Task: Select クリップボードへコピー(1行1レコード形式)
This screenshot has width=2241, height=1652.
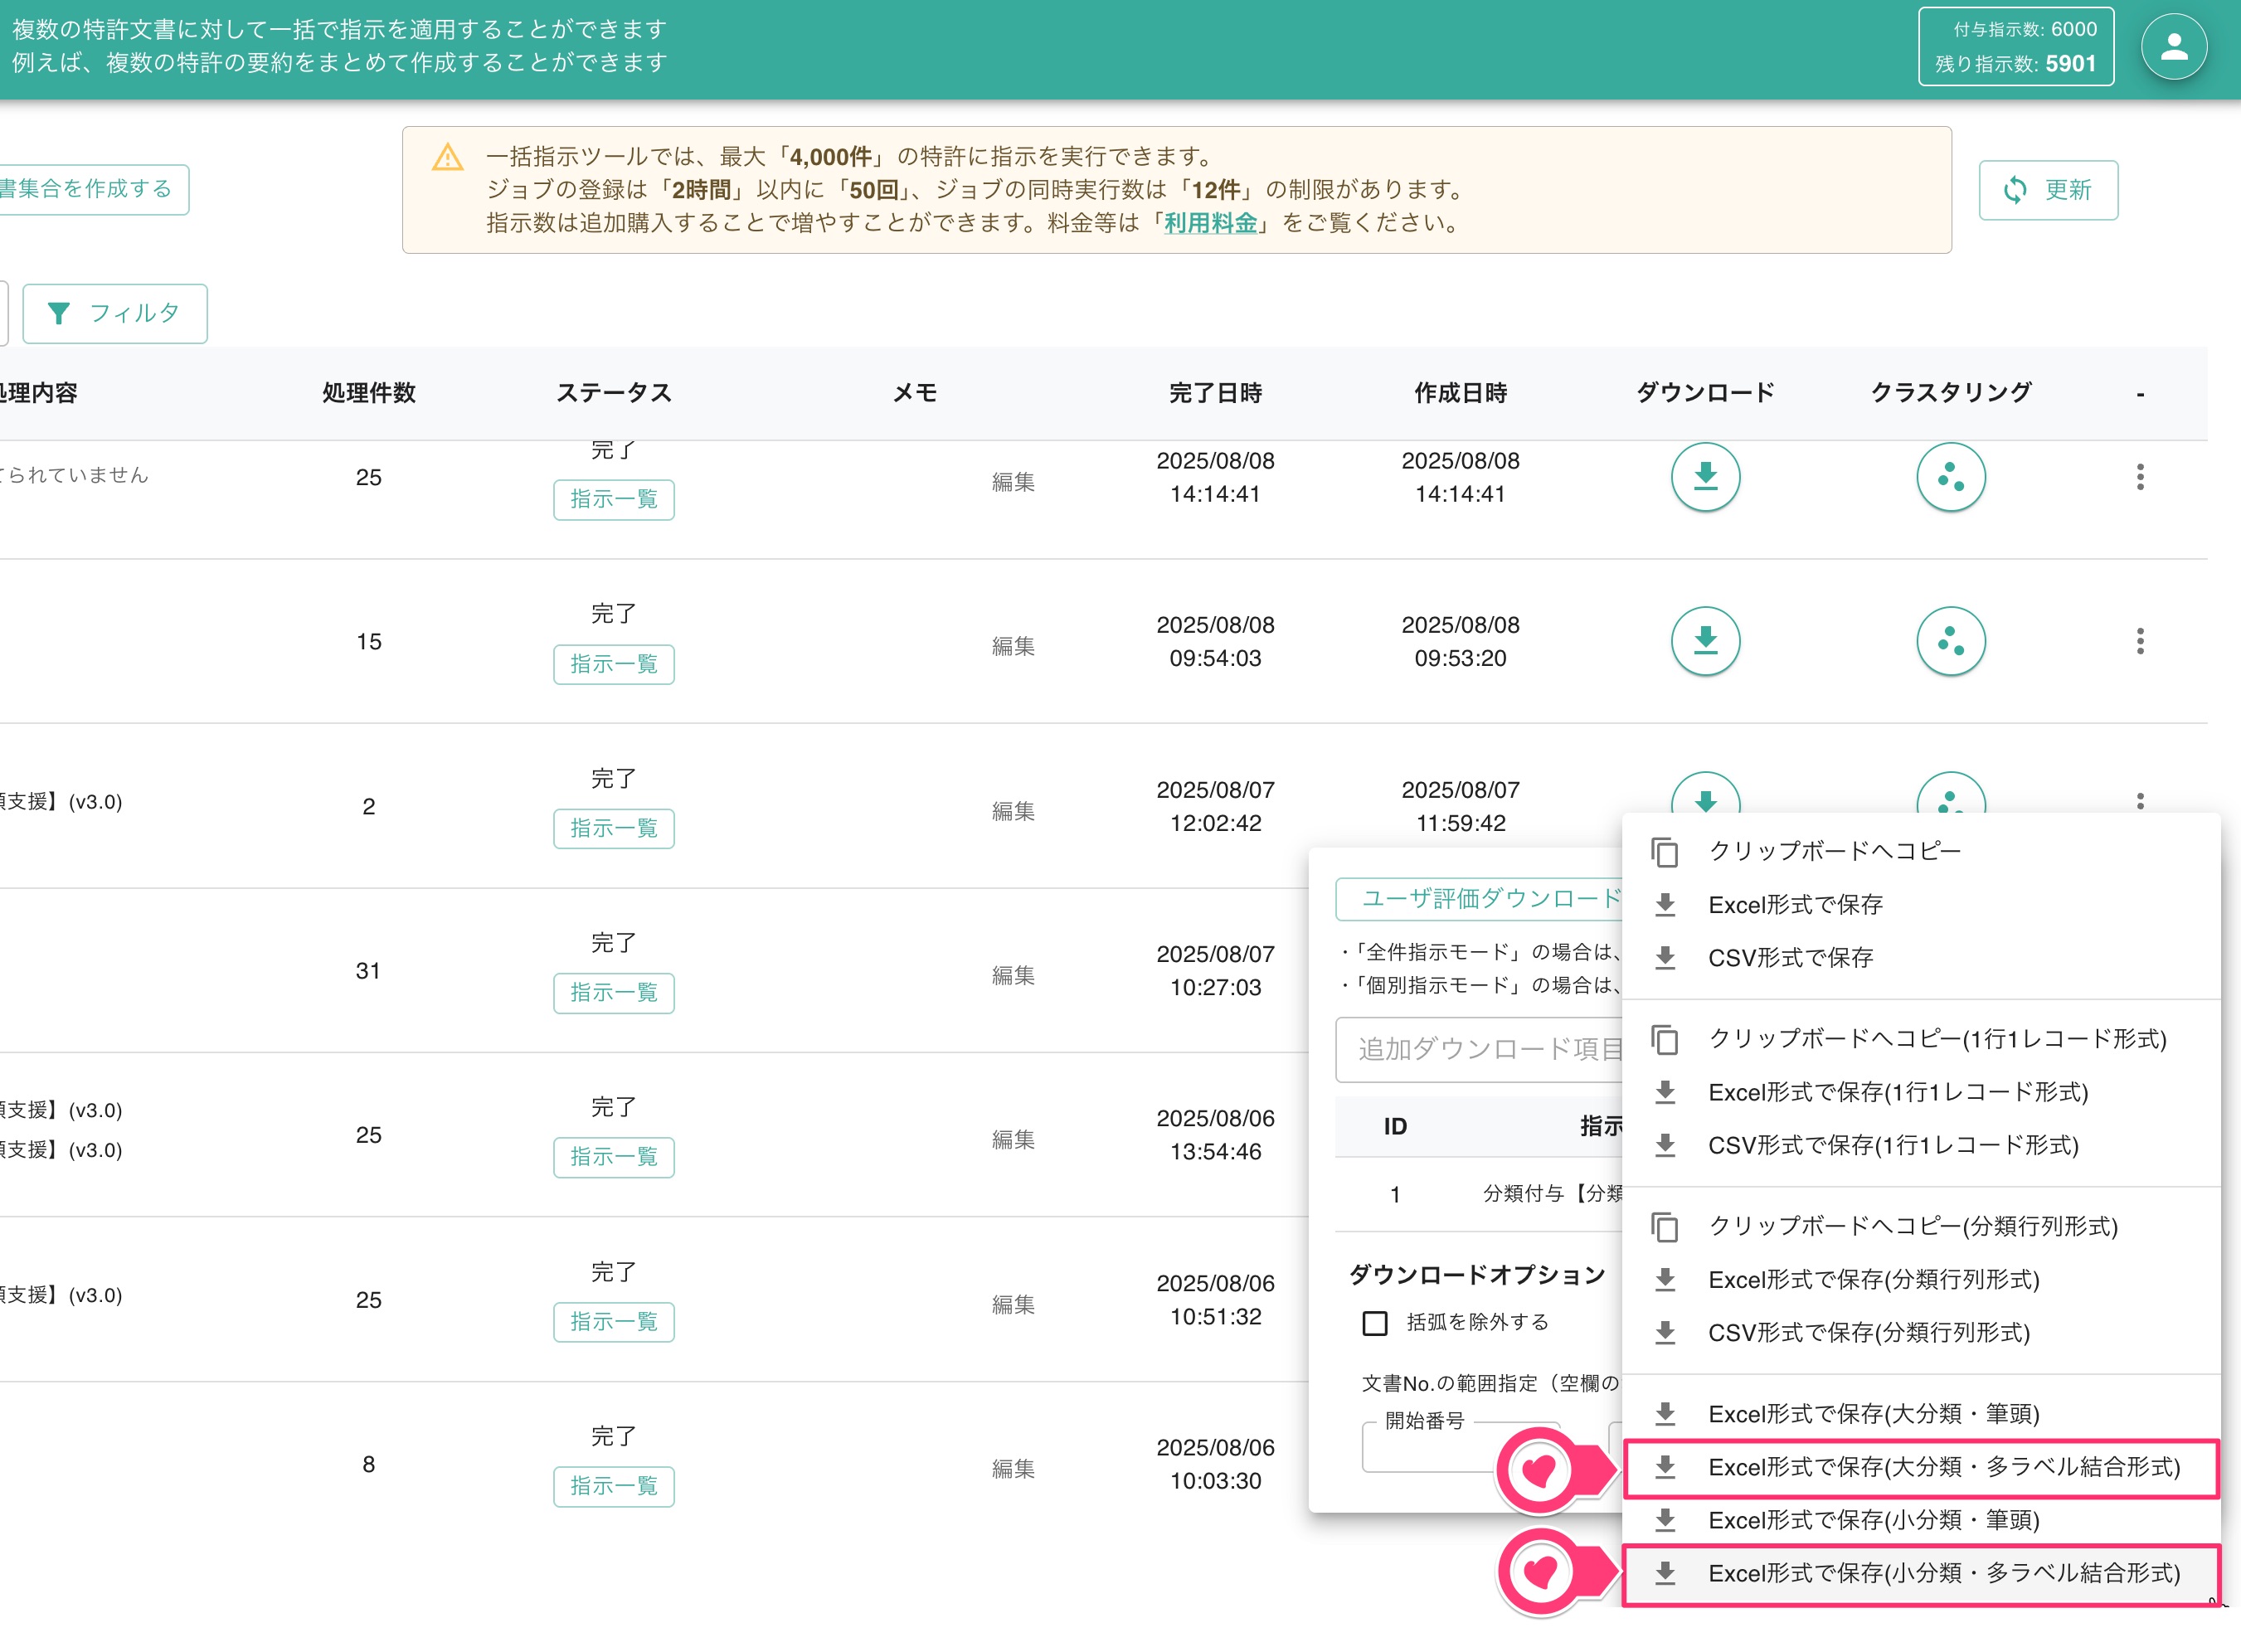Action: coord(1920,1040)
